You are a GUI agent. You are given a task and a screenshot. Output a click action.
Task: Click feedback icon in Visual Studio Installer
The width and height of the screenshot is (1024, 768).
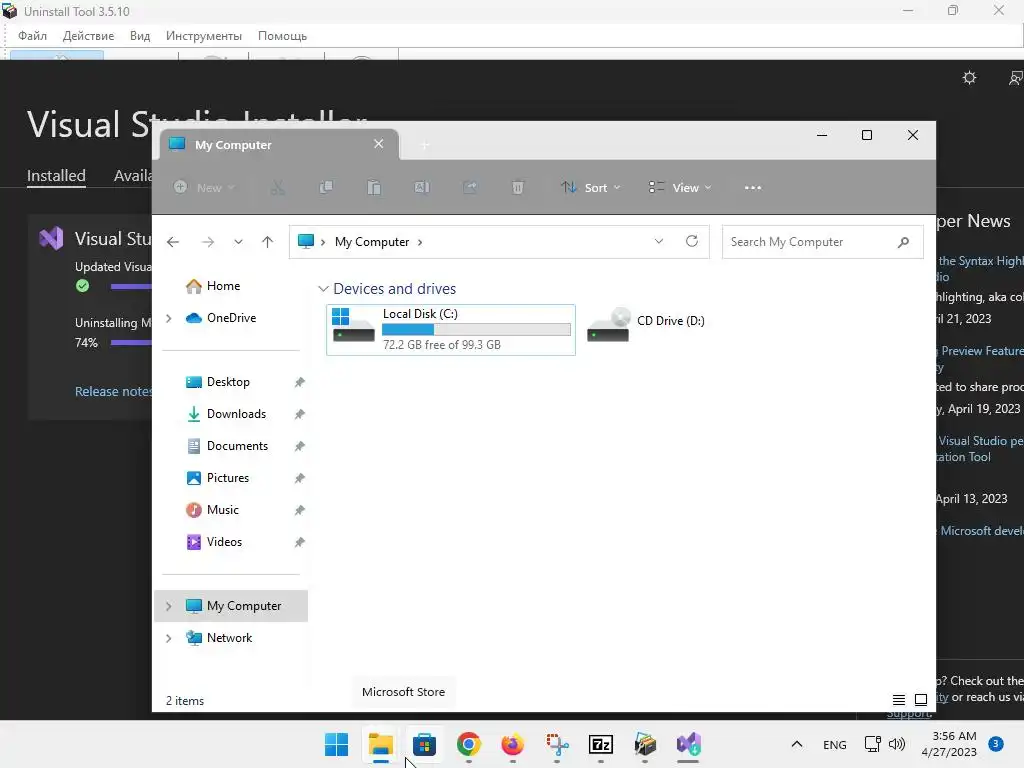pos(1016,78)
